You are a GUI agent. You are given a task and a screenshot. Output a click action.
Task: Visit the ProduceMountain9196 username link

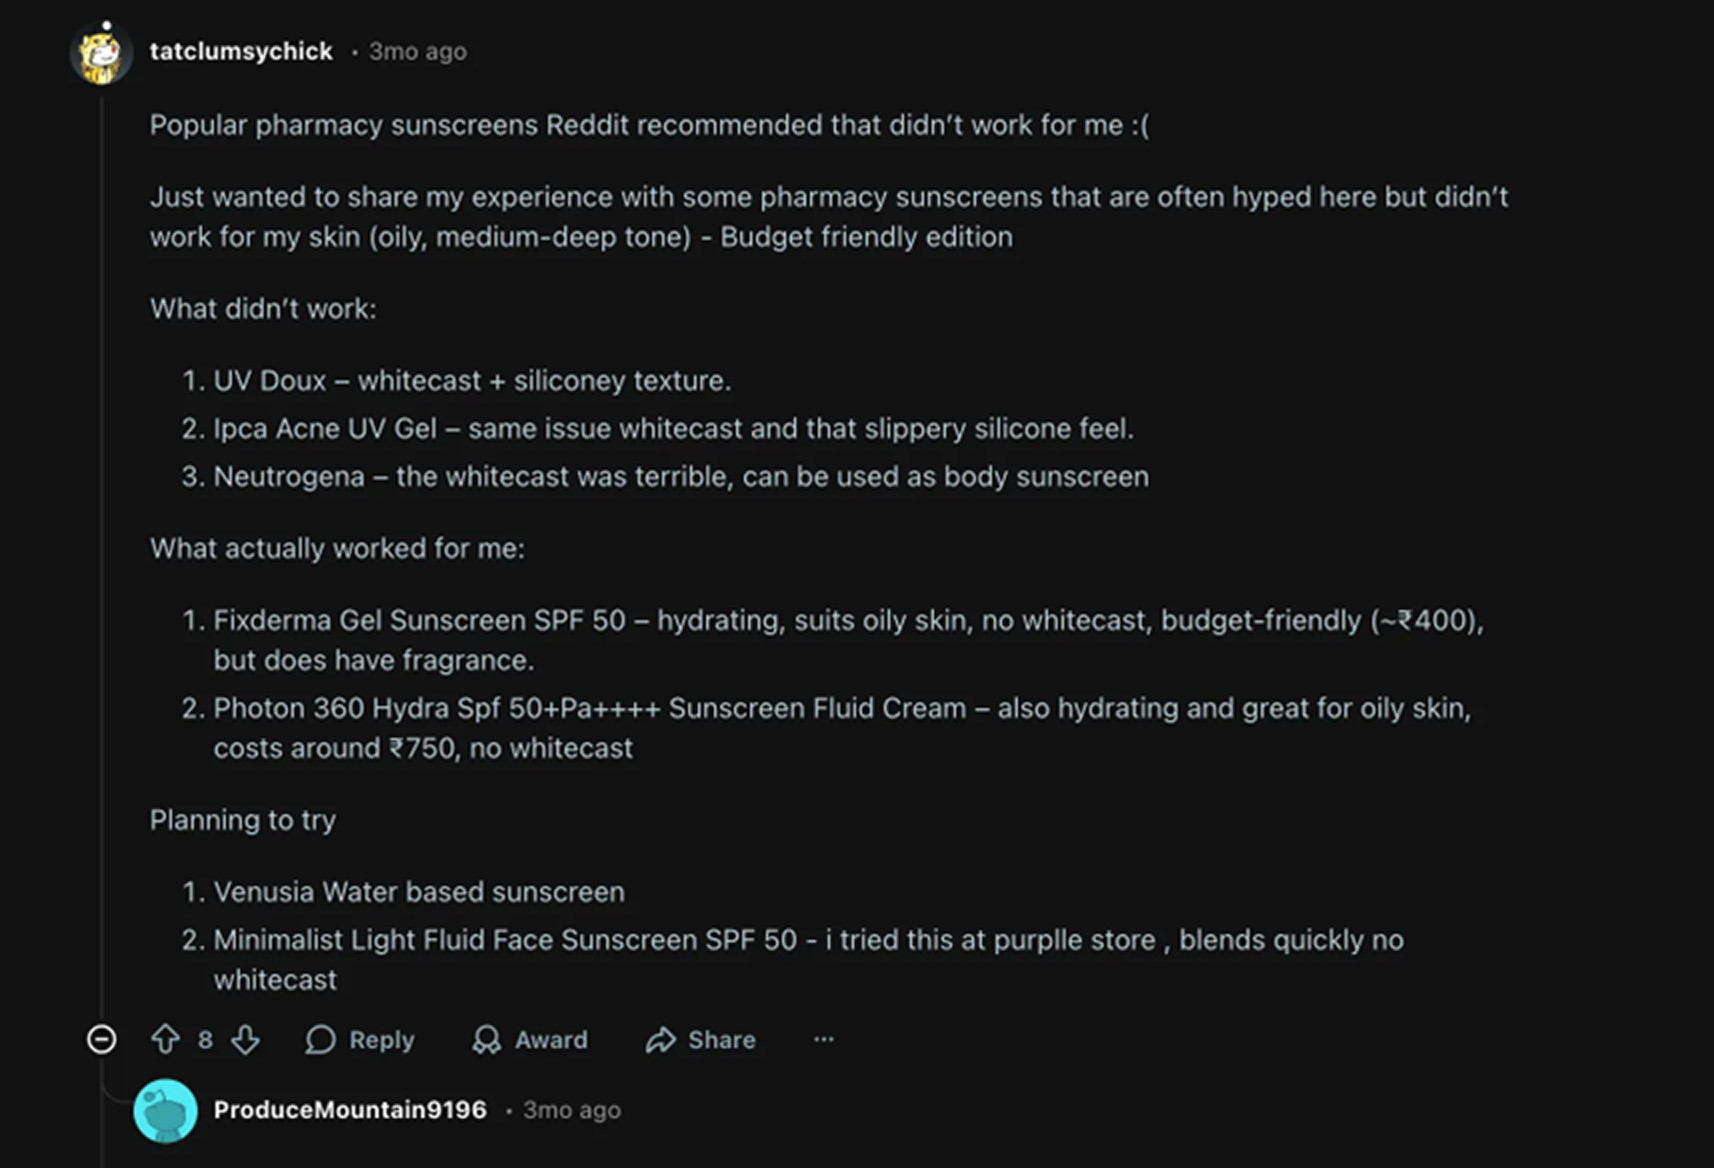point(350,1110)
